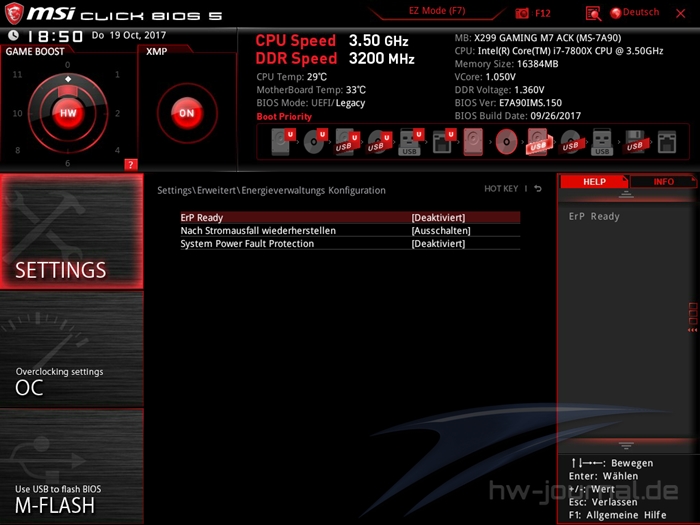
Task: Click the F1: Allgemeine Hilfe hint
Action: tap(617, 515)
